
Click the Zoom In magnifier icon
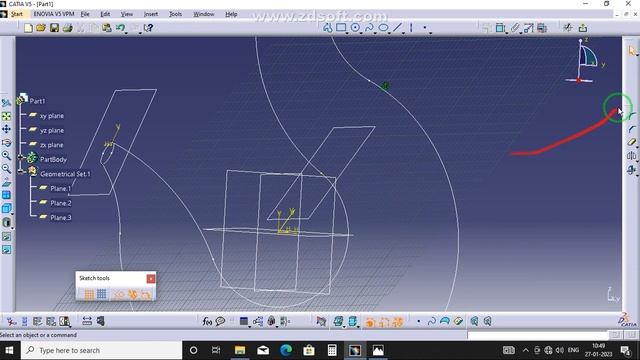[x=6, y=156]
